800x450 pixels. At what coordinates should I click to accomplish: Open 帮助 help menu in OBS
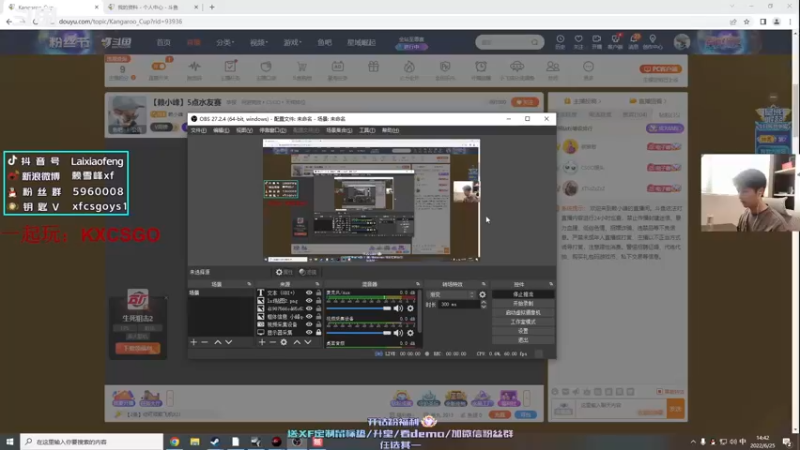[x=390, y=131]
